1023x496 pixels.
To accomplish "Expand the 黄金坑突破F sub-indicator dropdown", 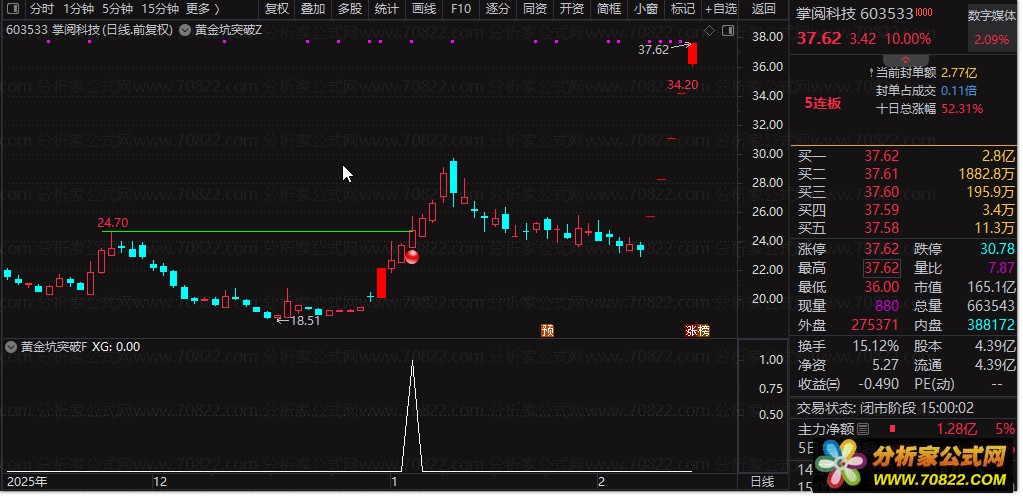I will [10, 347].
